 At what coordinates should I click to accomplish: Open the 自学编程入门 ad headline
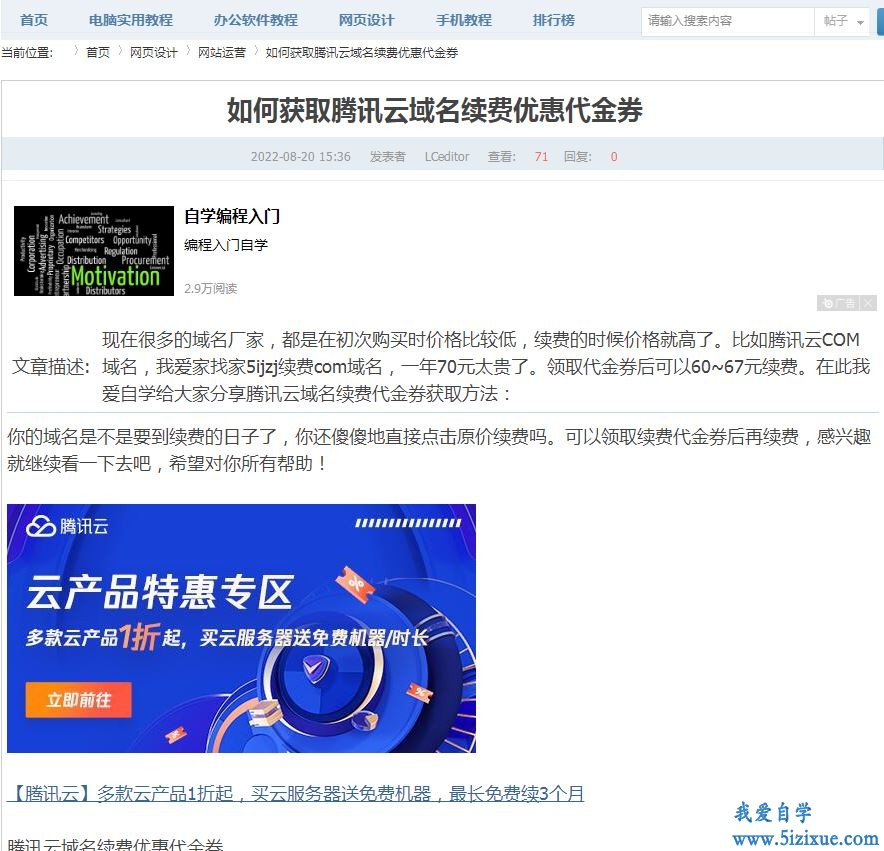click(x=232, y=216)
